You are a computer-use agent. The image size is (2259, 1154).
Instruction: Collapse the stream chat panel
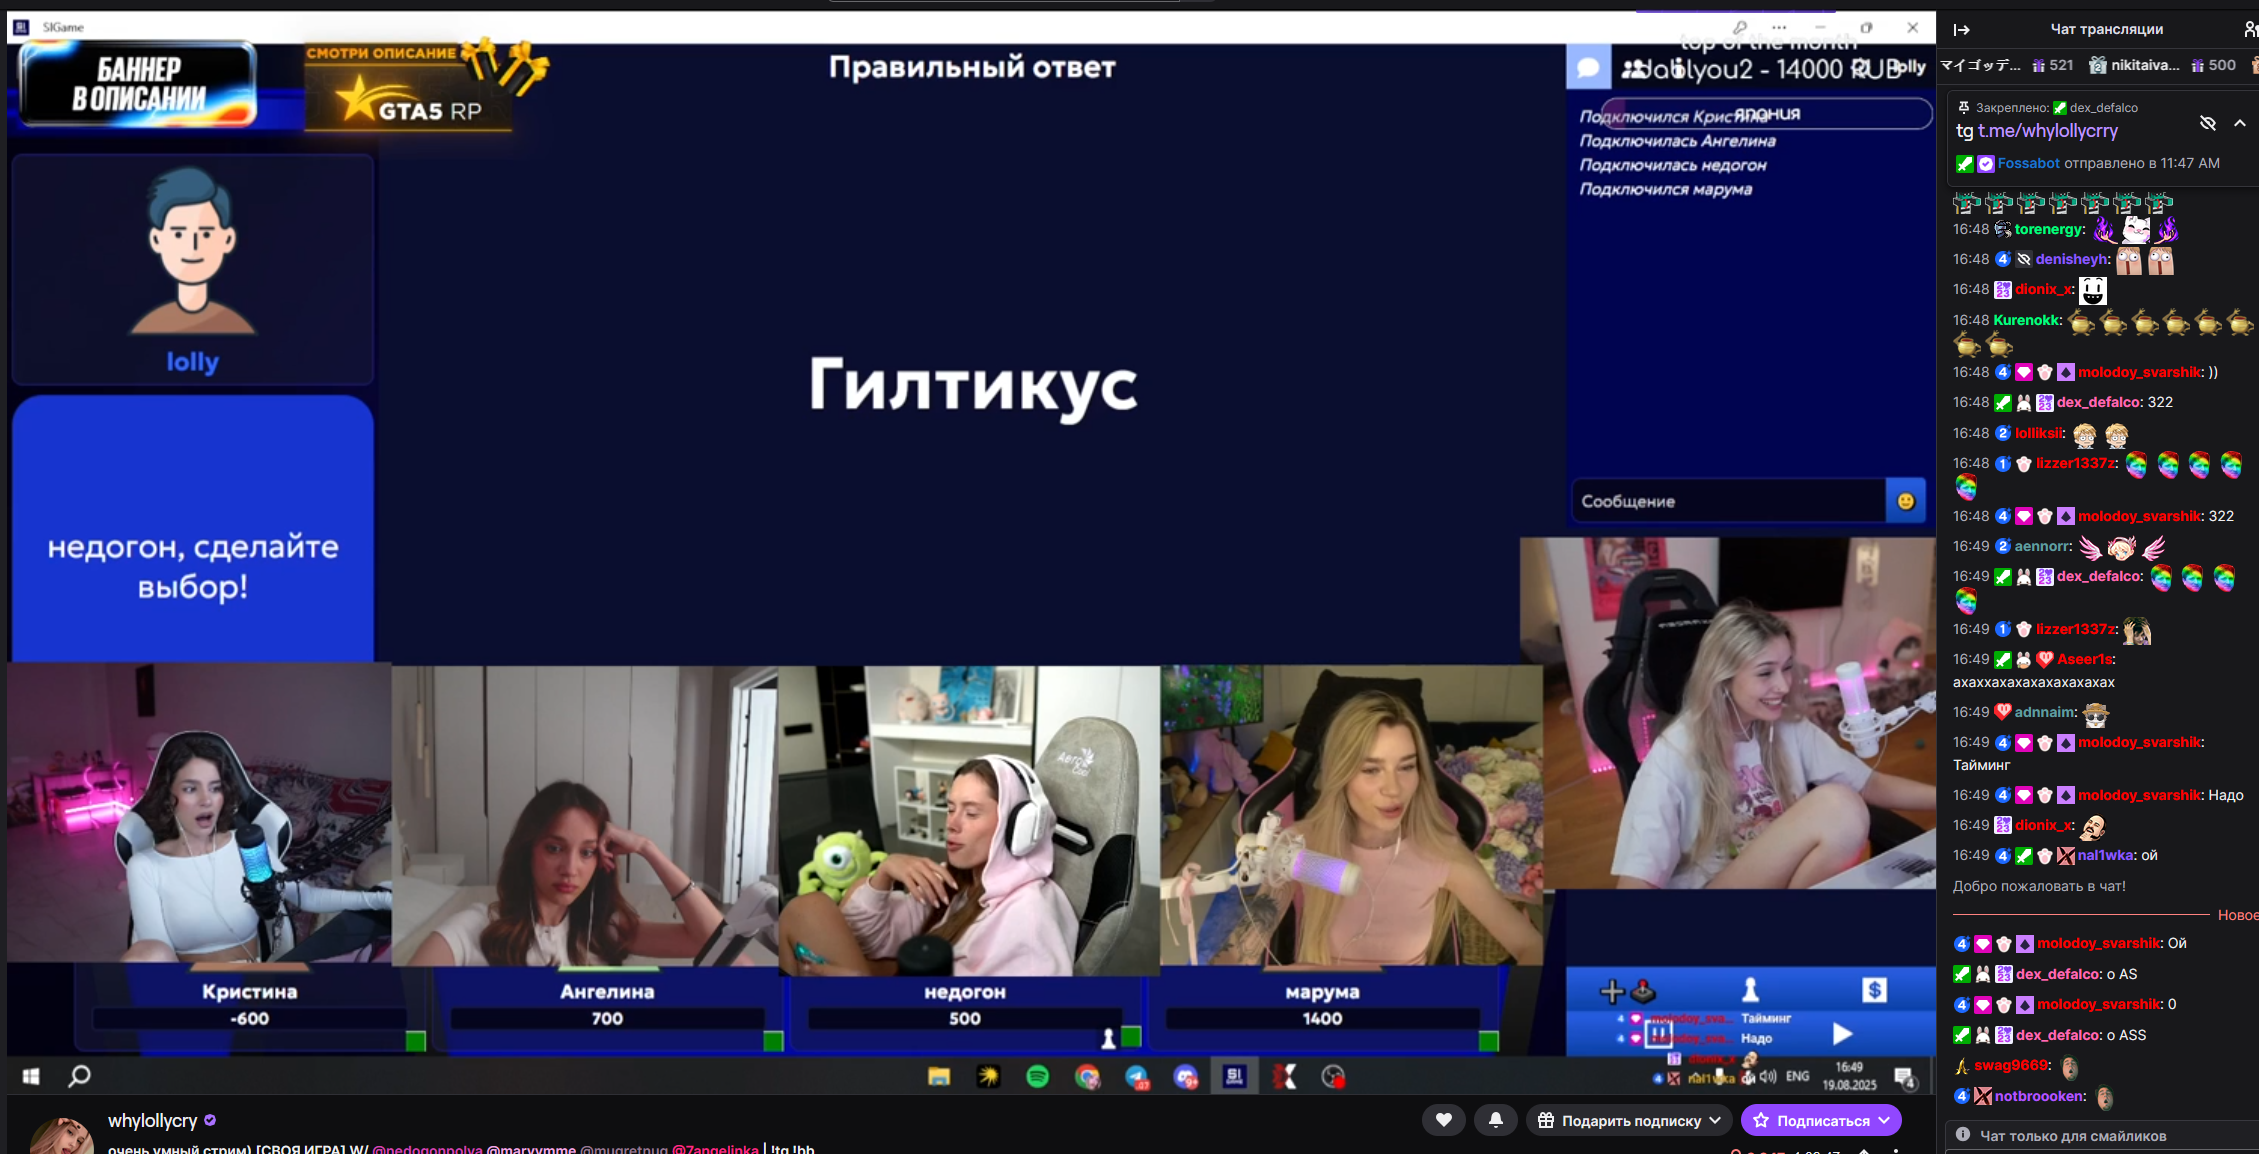click(1962, 30)
